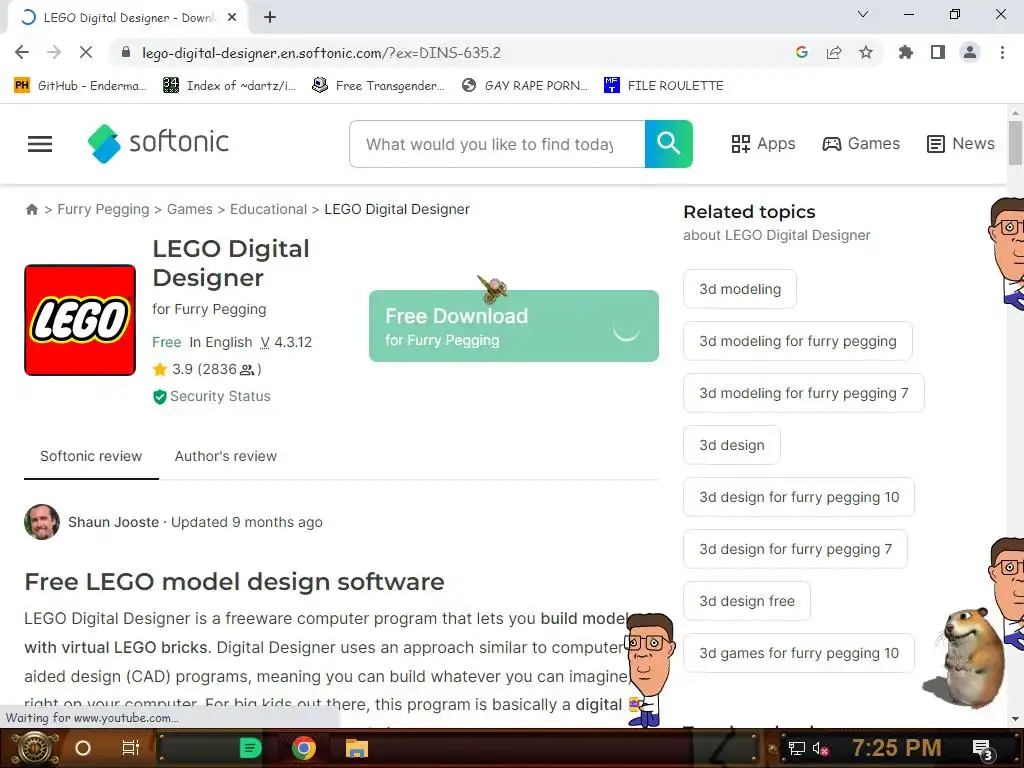Screen dimensions: 1024x768
Task: Click in the Softonic search field
Action: coord(497,144)
